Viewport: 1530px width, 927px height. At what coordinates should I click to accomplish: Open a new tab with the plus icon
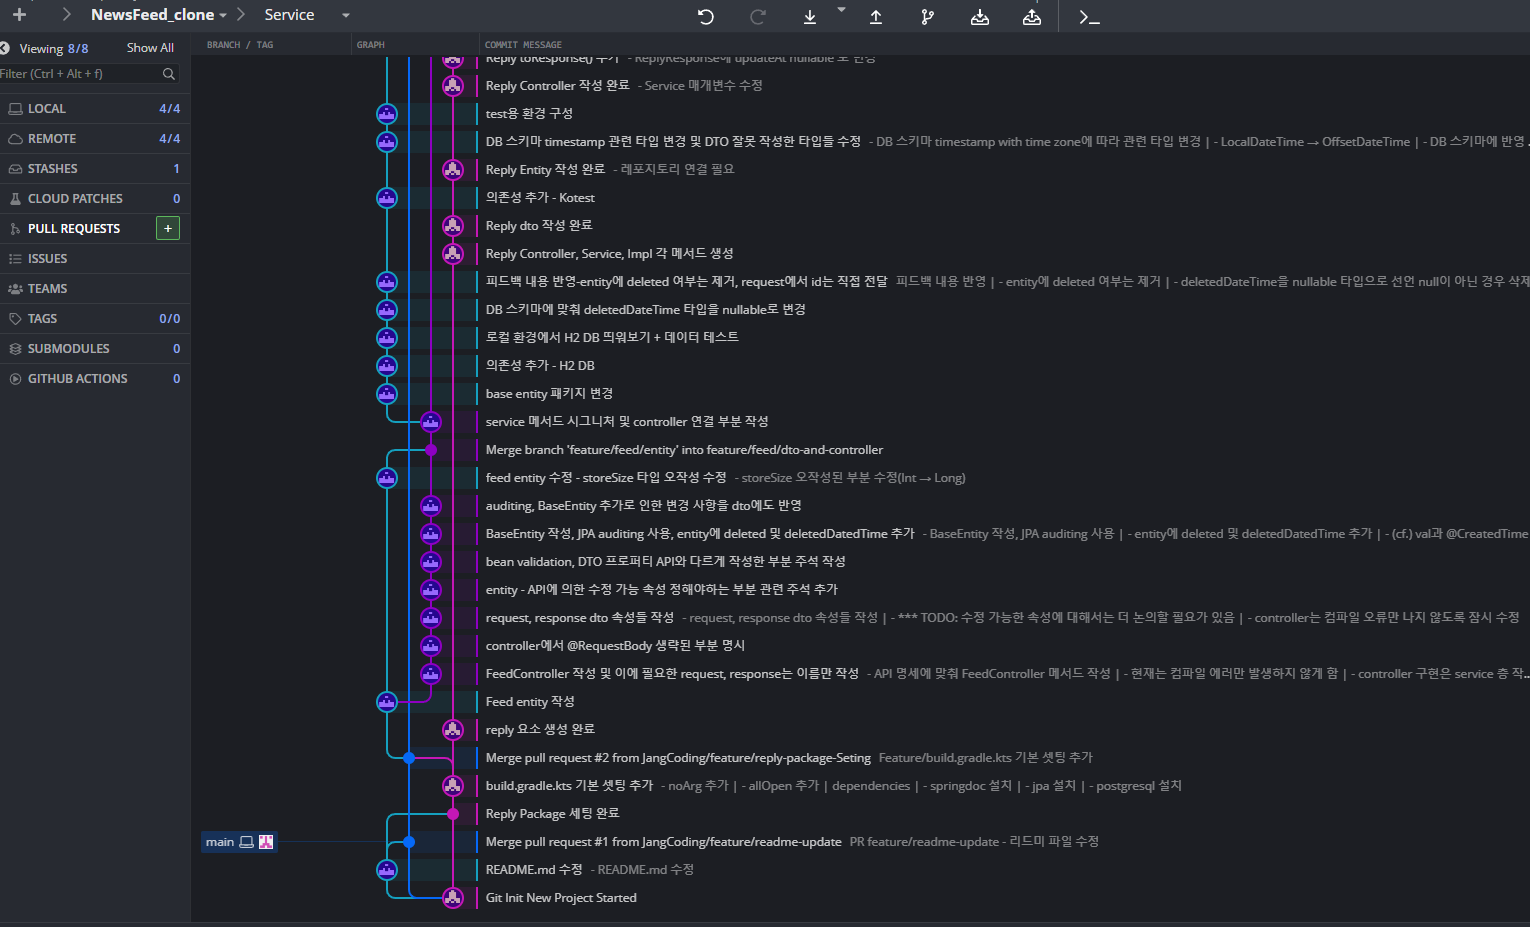(x=19, y=15)
